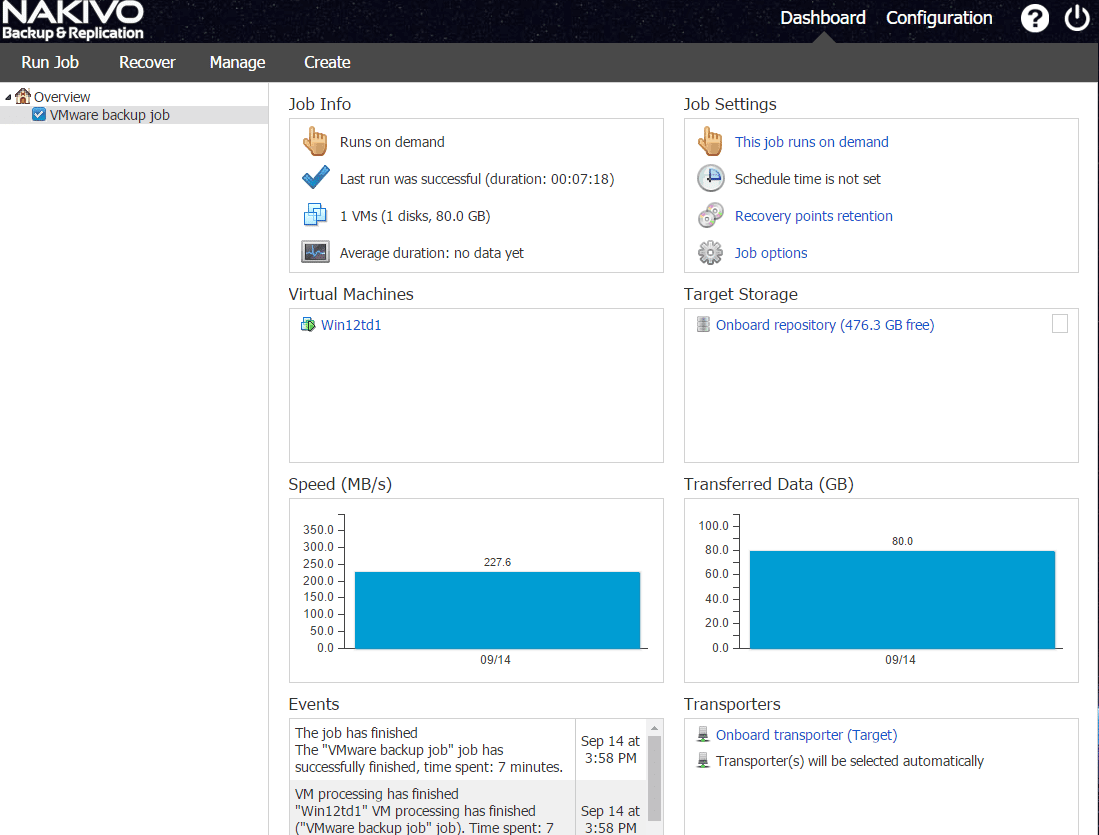Switch to the Configuration tab
The image size is (1099, 835).
coord(939,18)
